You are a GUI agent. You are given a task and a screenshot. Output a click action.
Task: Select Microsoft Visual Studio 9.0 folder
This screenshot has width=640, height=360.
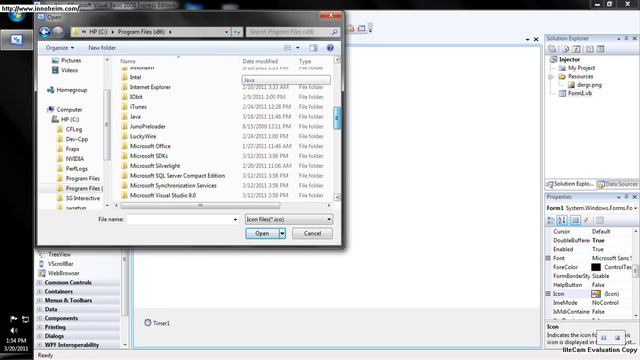163,196
